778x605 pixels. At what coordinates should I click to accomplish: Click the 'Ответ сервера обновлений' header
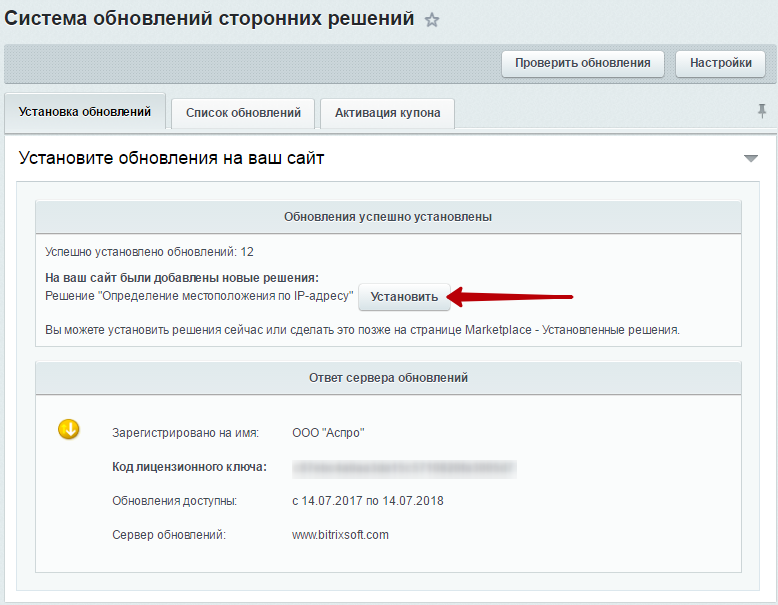click(389, 378)
